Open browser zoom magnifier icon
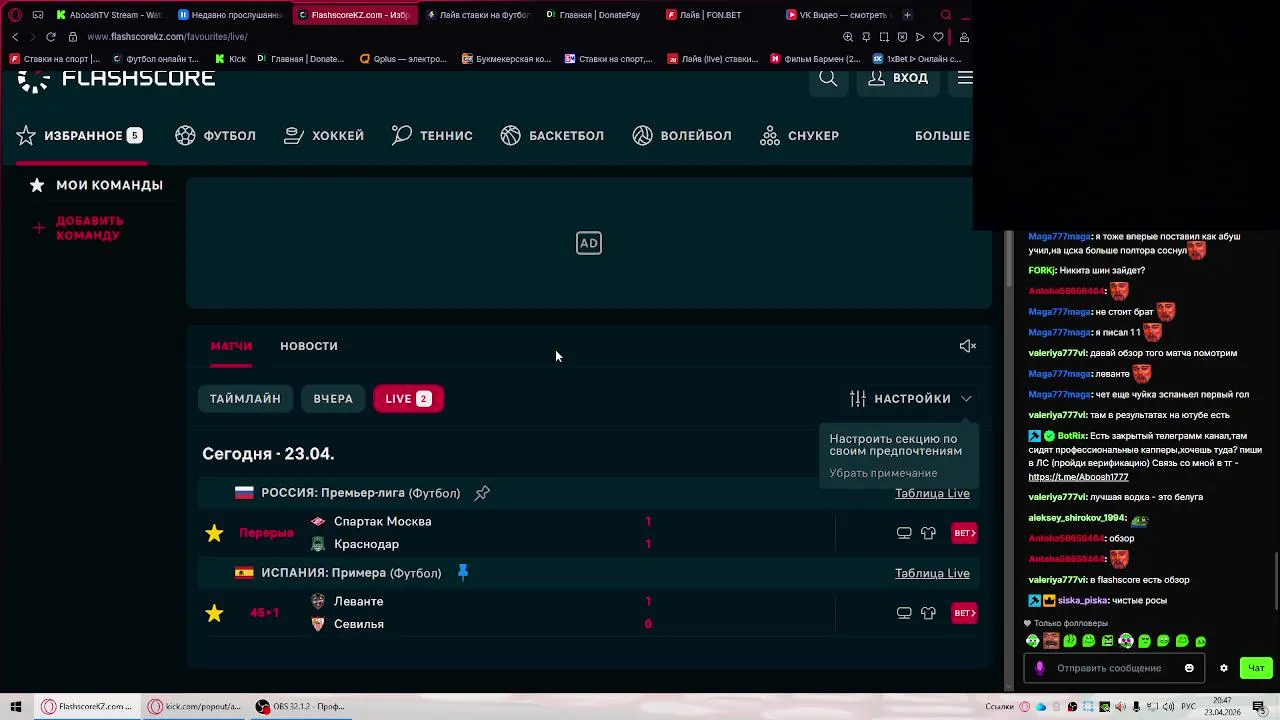 click(848, 37)
